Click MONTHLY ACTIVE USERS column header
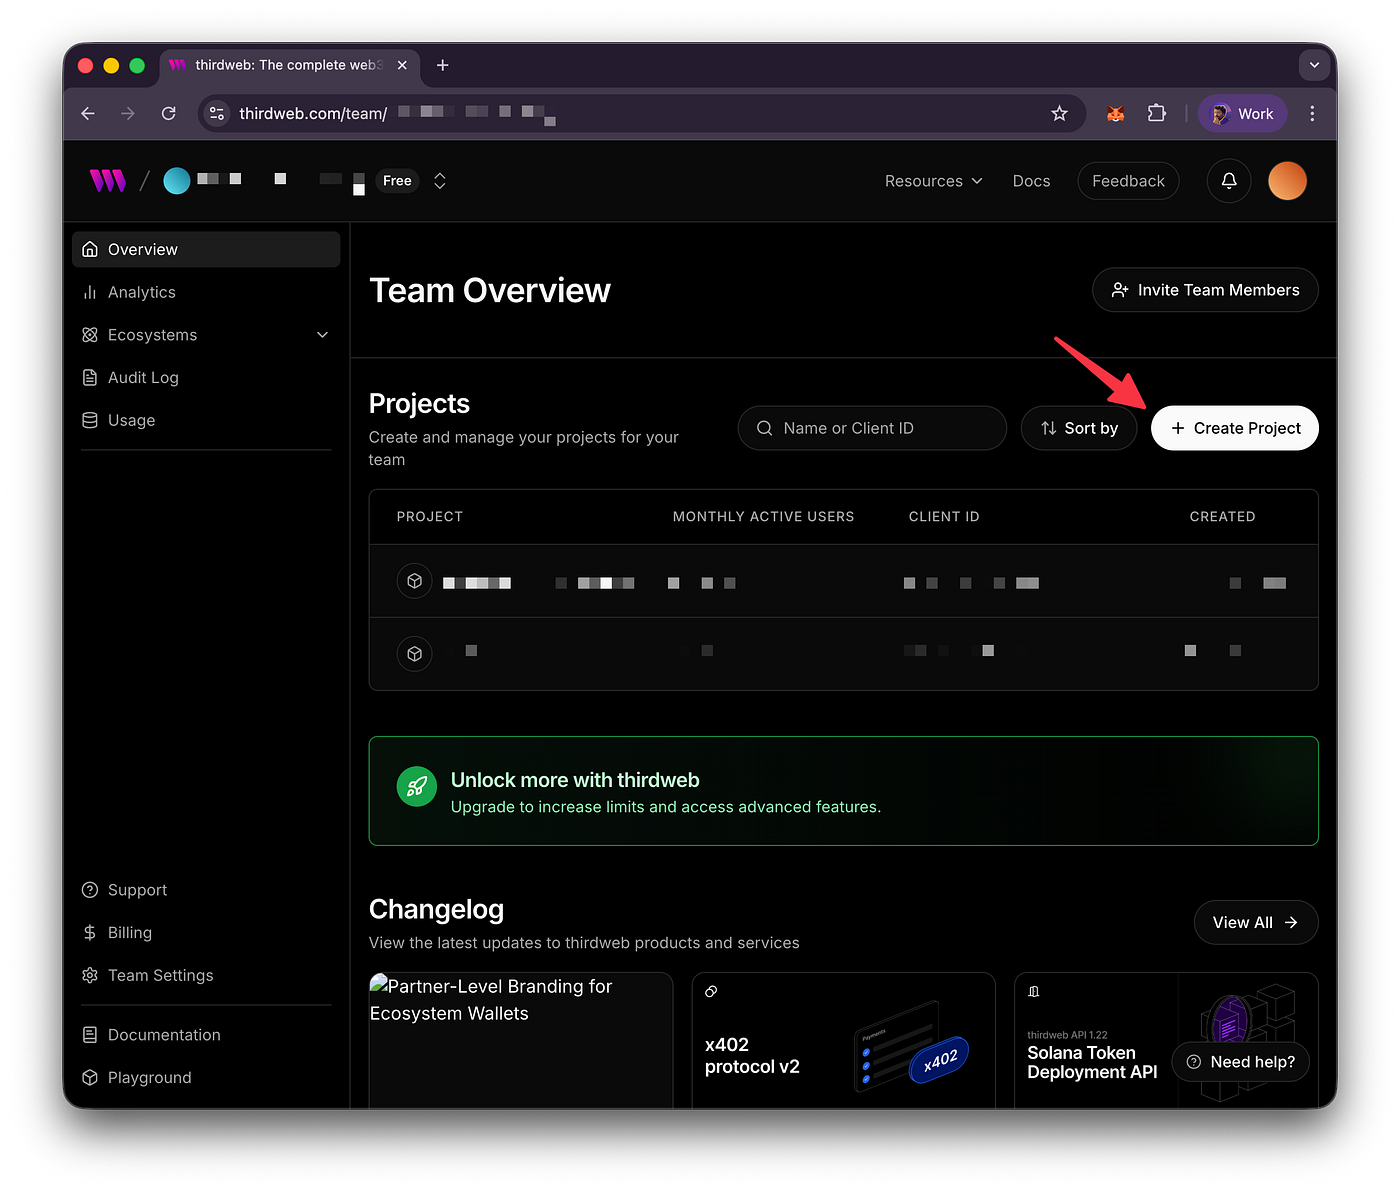 pos(763,517)
